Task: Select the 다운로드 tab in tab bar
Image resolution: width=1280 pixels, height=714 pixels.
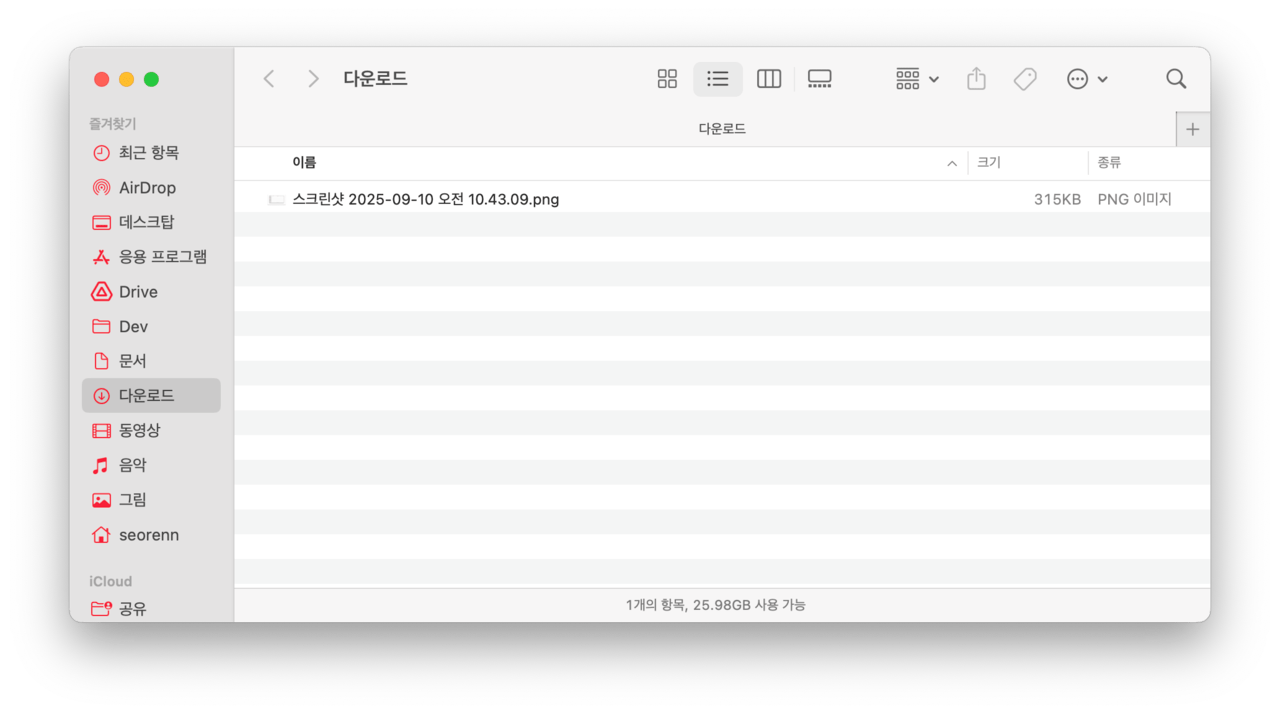Action: click(721, 129)
